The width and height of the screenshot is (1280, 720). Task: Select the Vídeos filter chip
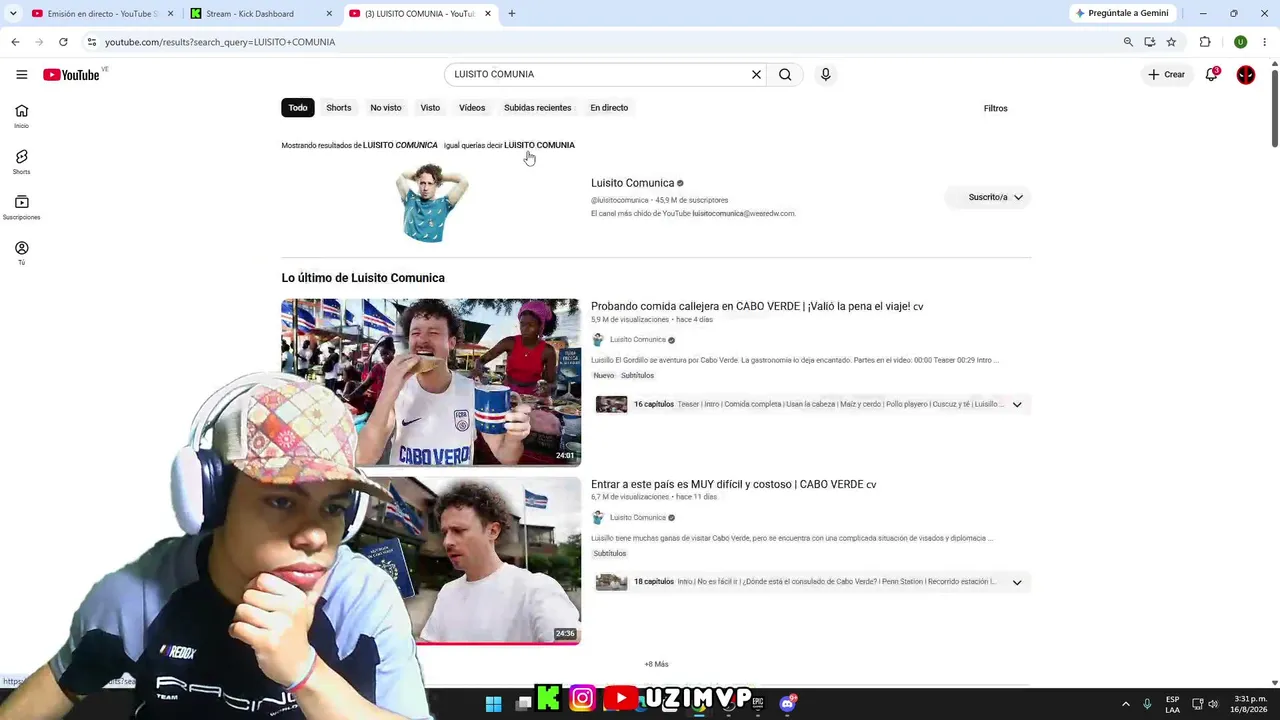(x=472, y=108)
